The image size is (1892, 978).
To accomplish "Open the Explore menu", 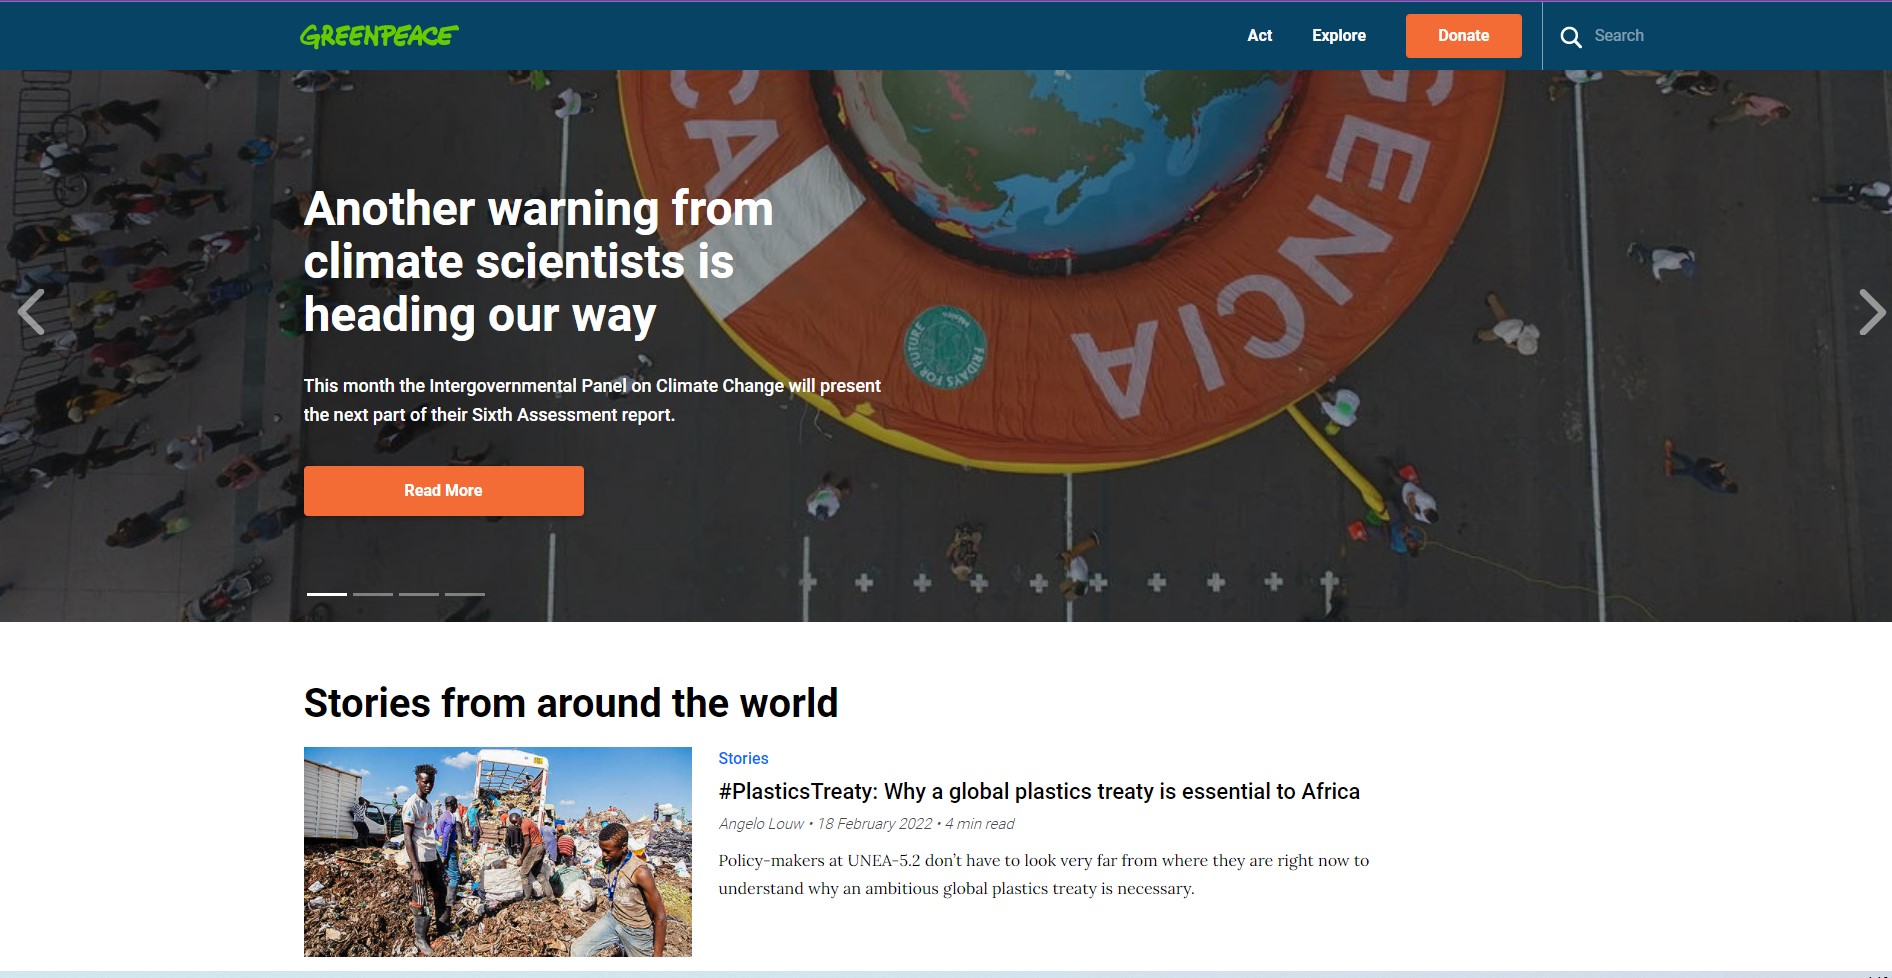I will point(1339,36).
